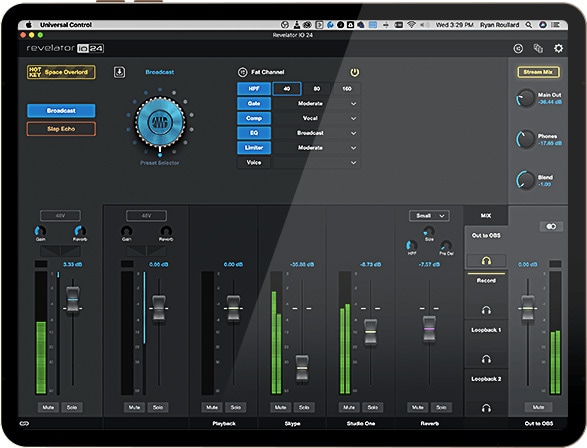Viewport: 587px width, 448px height.
Task: Mute the Skype channel
Action: (x=280, y=407)
